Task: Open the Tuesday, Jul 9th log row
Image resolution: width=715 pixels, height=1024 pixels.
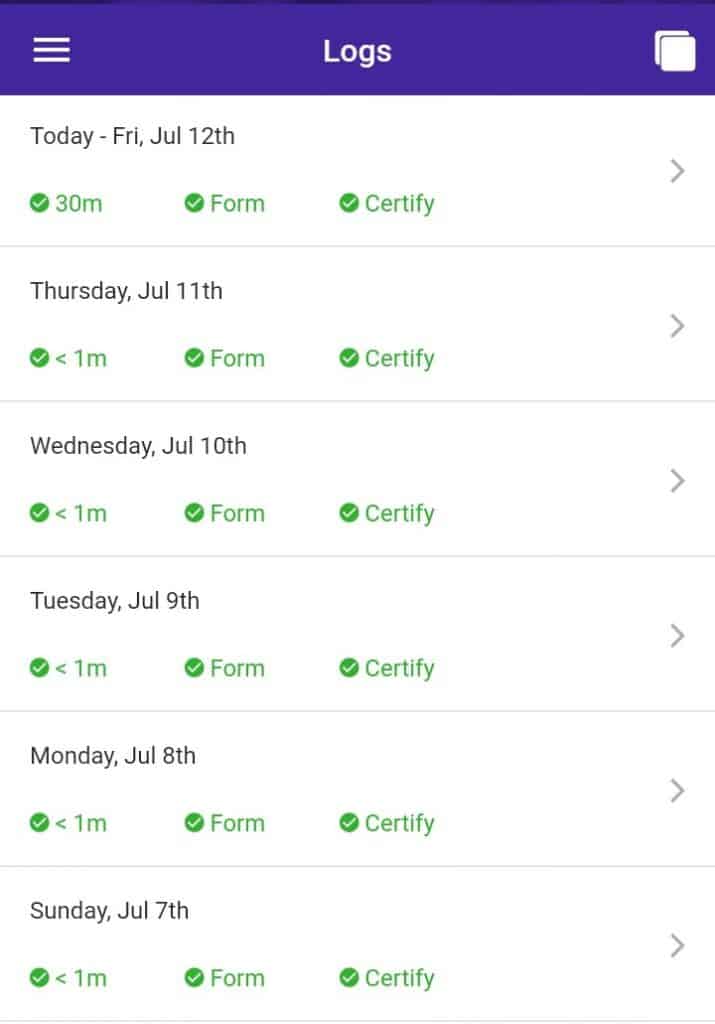Action: 677,635
